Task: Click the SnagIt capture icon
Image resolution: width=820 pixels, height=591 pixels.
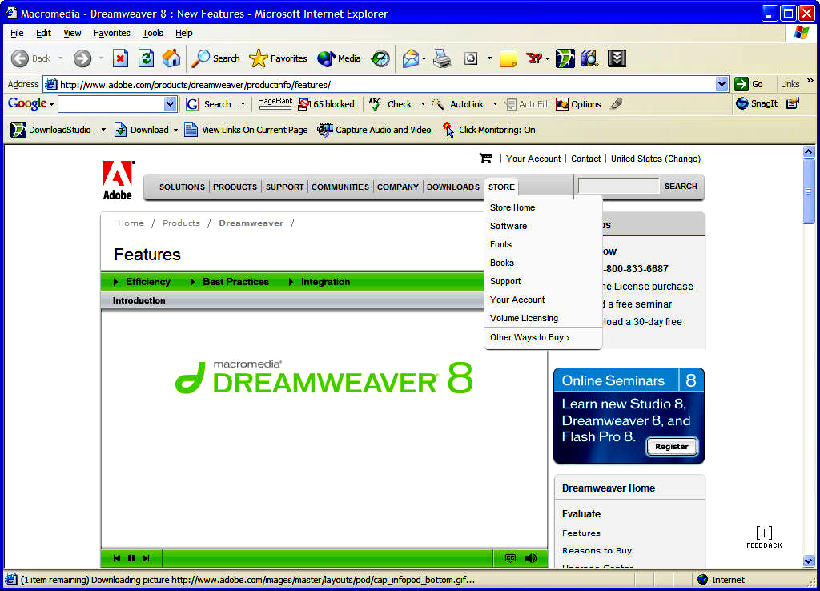Action: 757,104
